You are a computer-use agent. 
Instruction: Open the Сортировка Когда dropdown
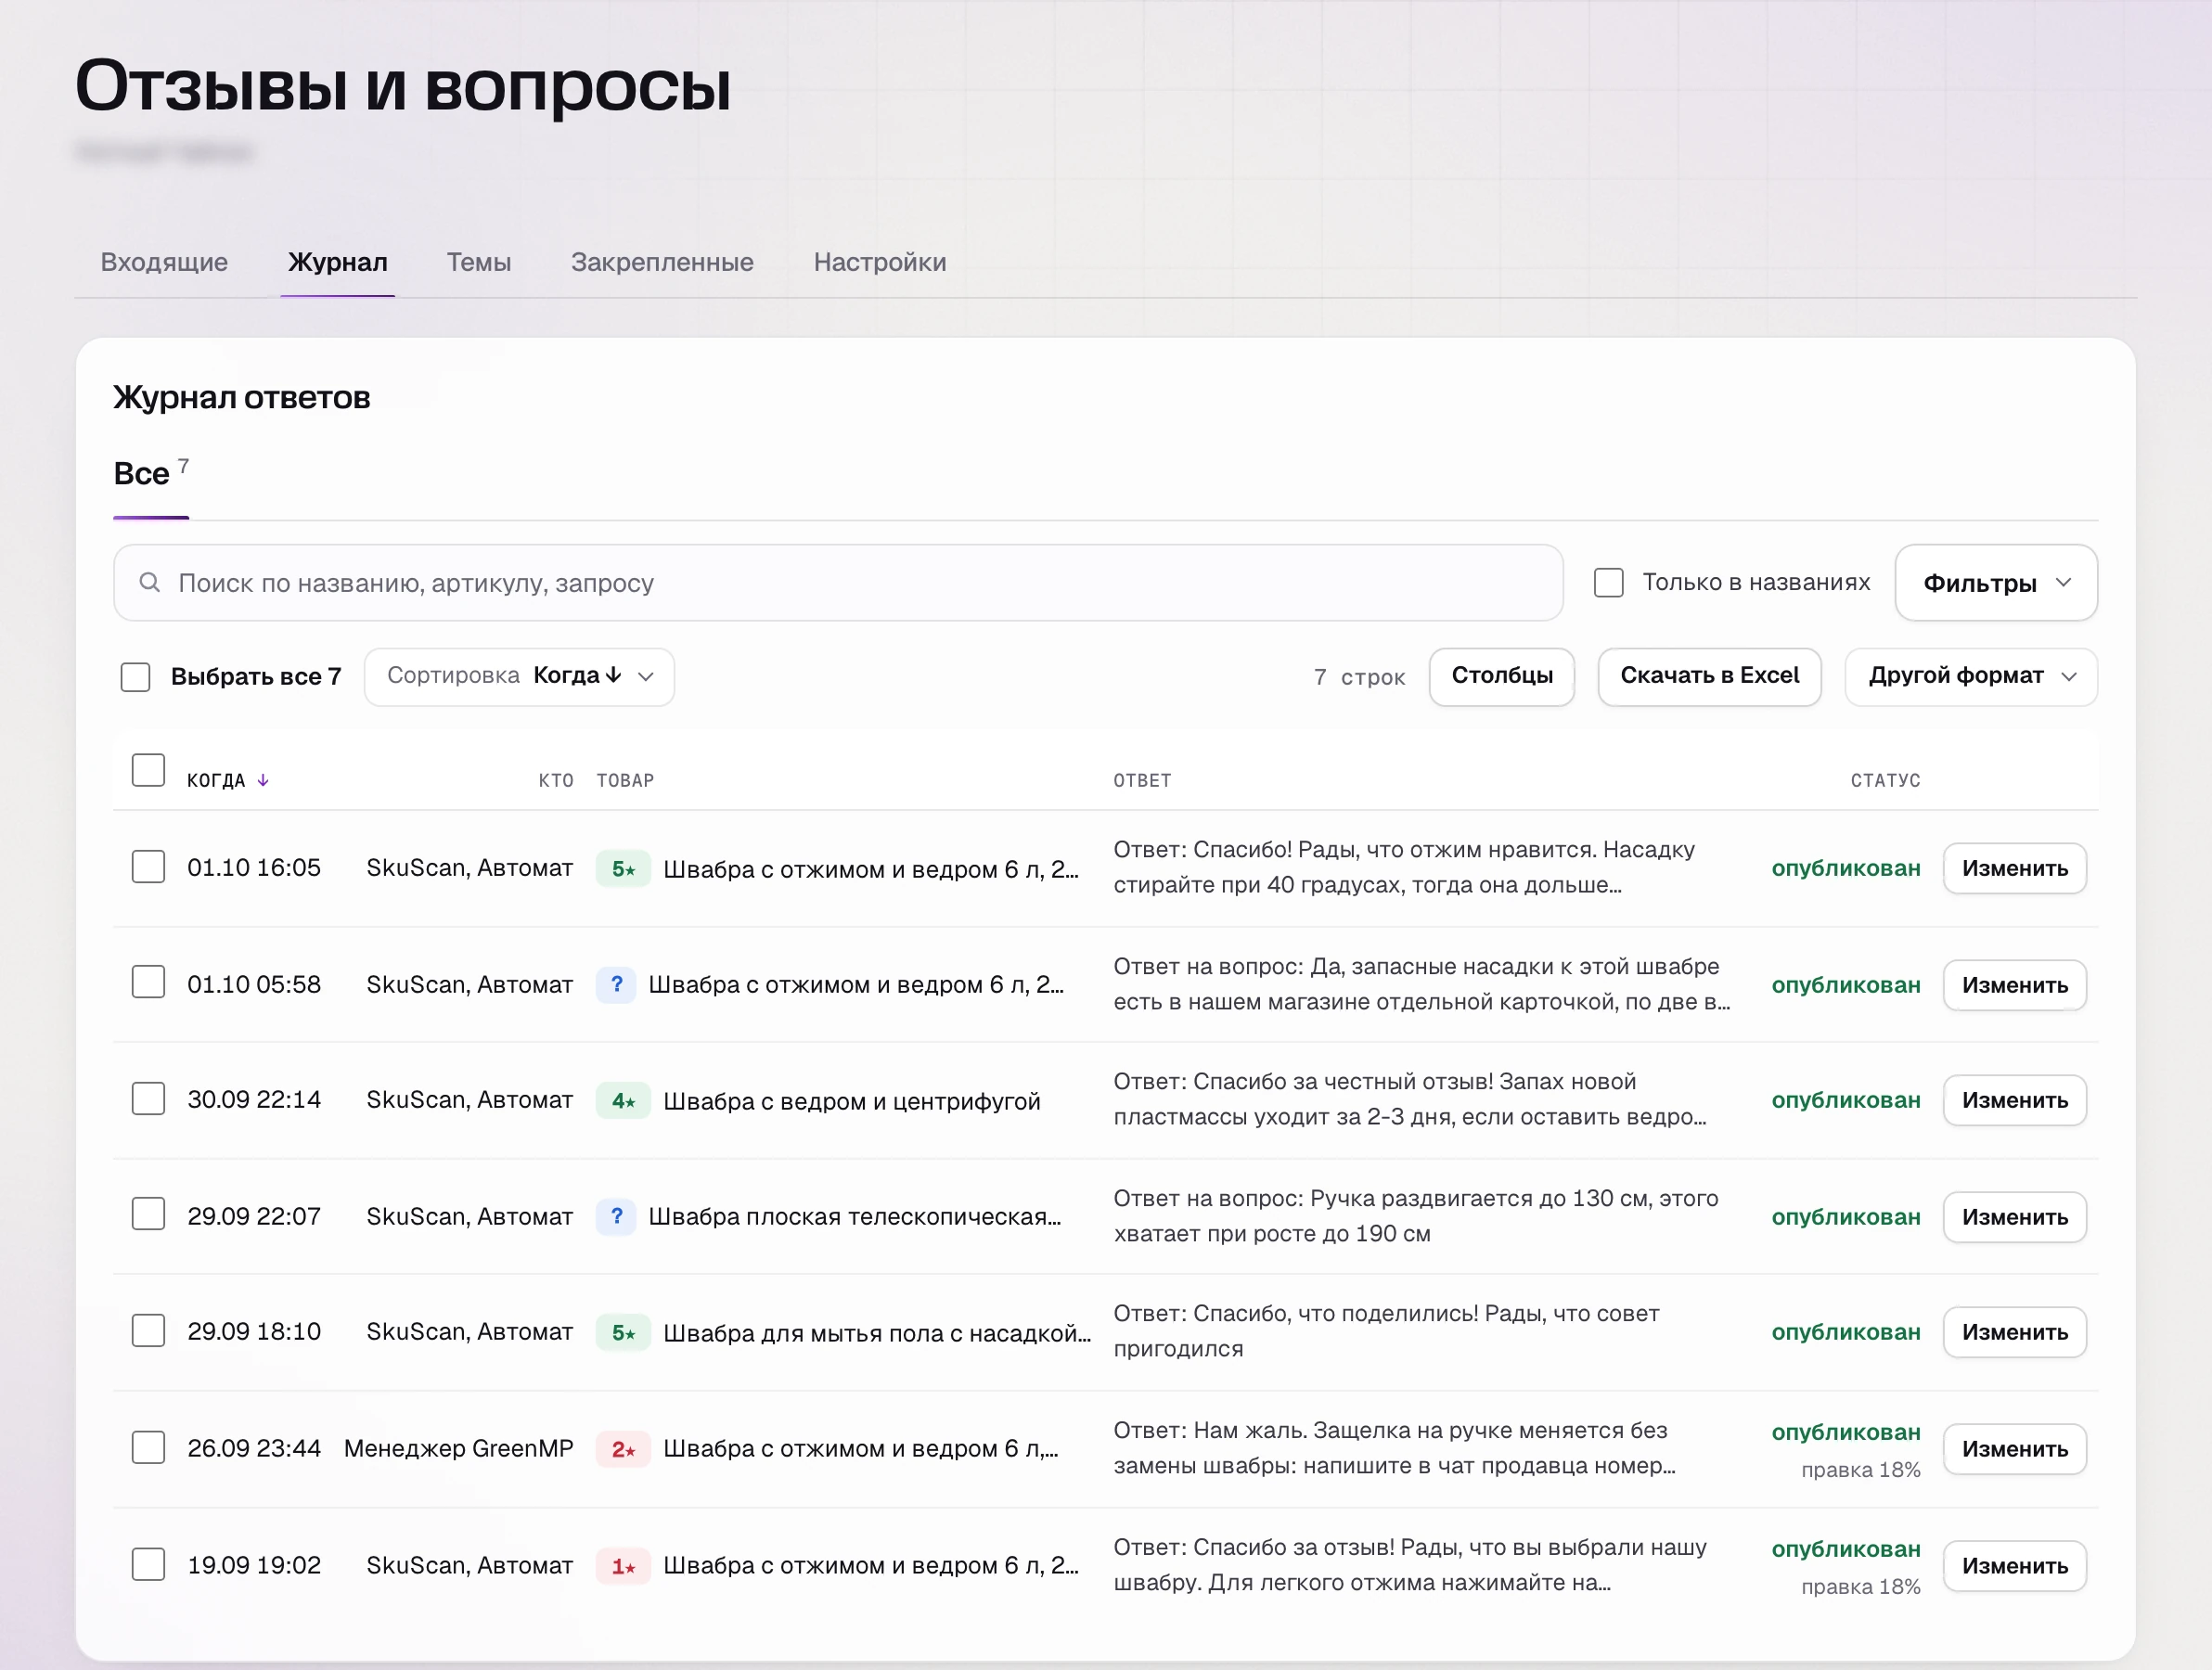519,677
